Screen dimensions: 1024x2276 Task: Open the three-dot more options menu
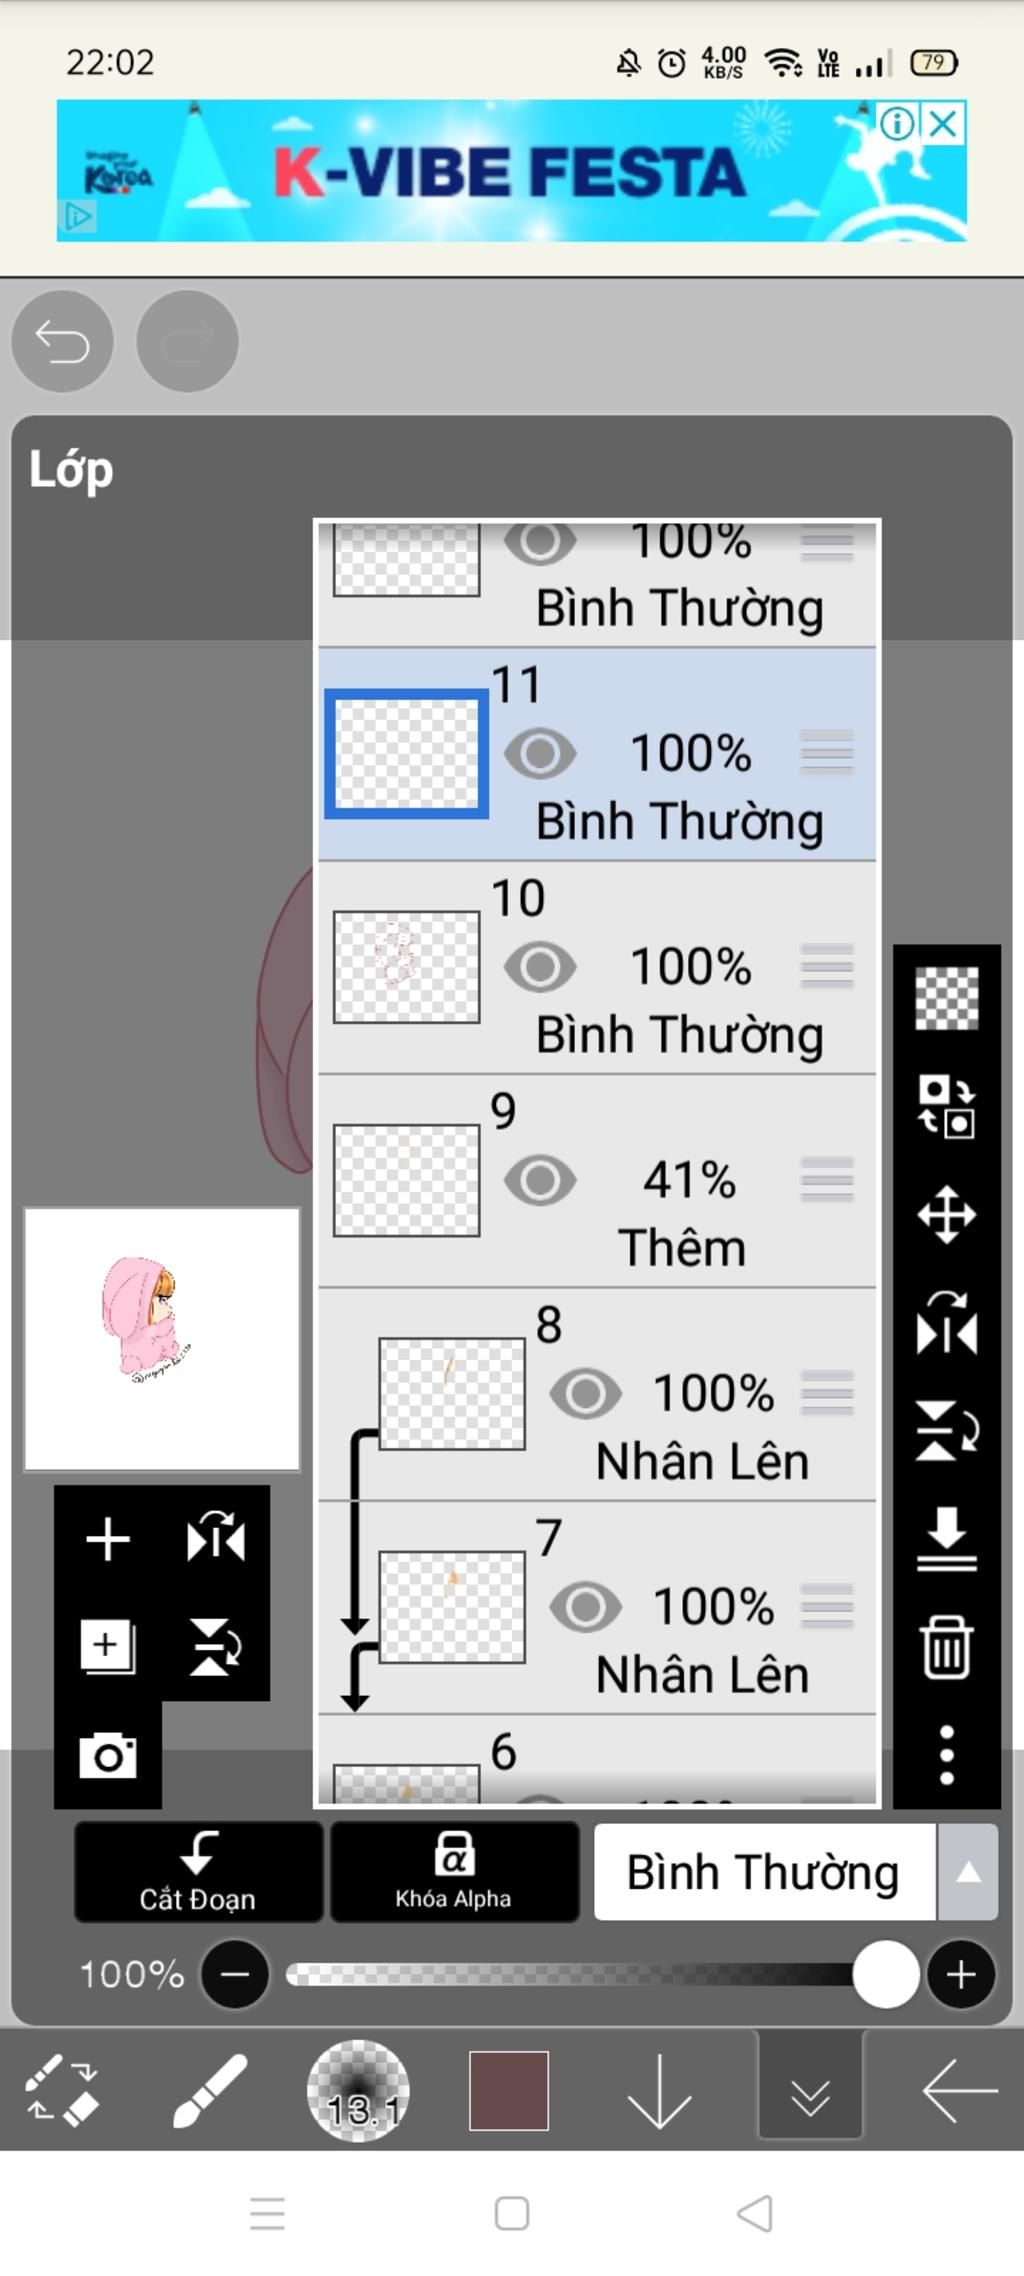(x=946, y=1754)
